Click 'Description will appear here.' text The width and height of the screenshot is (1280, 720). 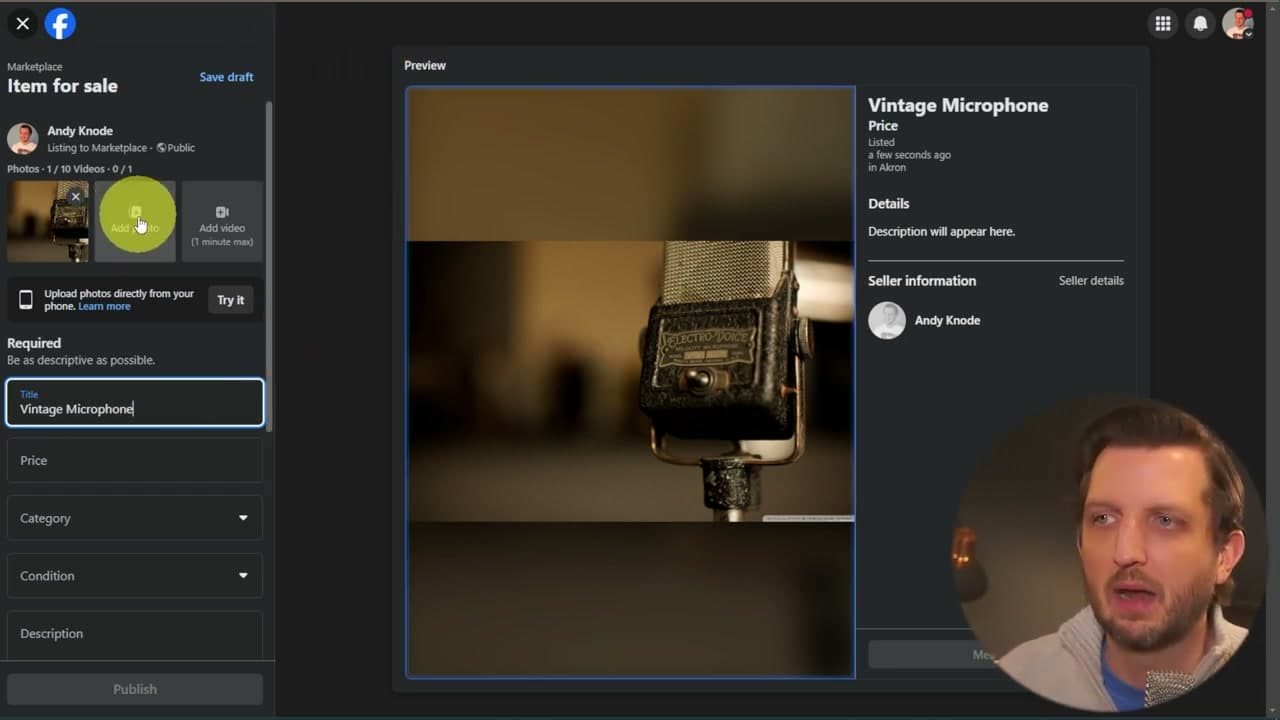click(x=941, y=231)
